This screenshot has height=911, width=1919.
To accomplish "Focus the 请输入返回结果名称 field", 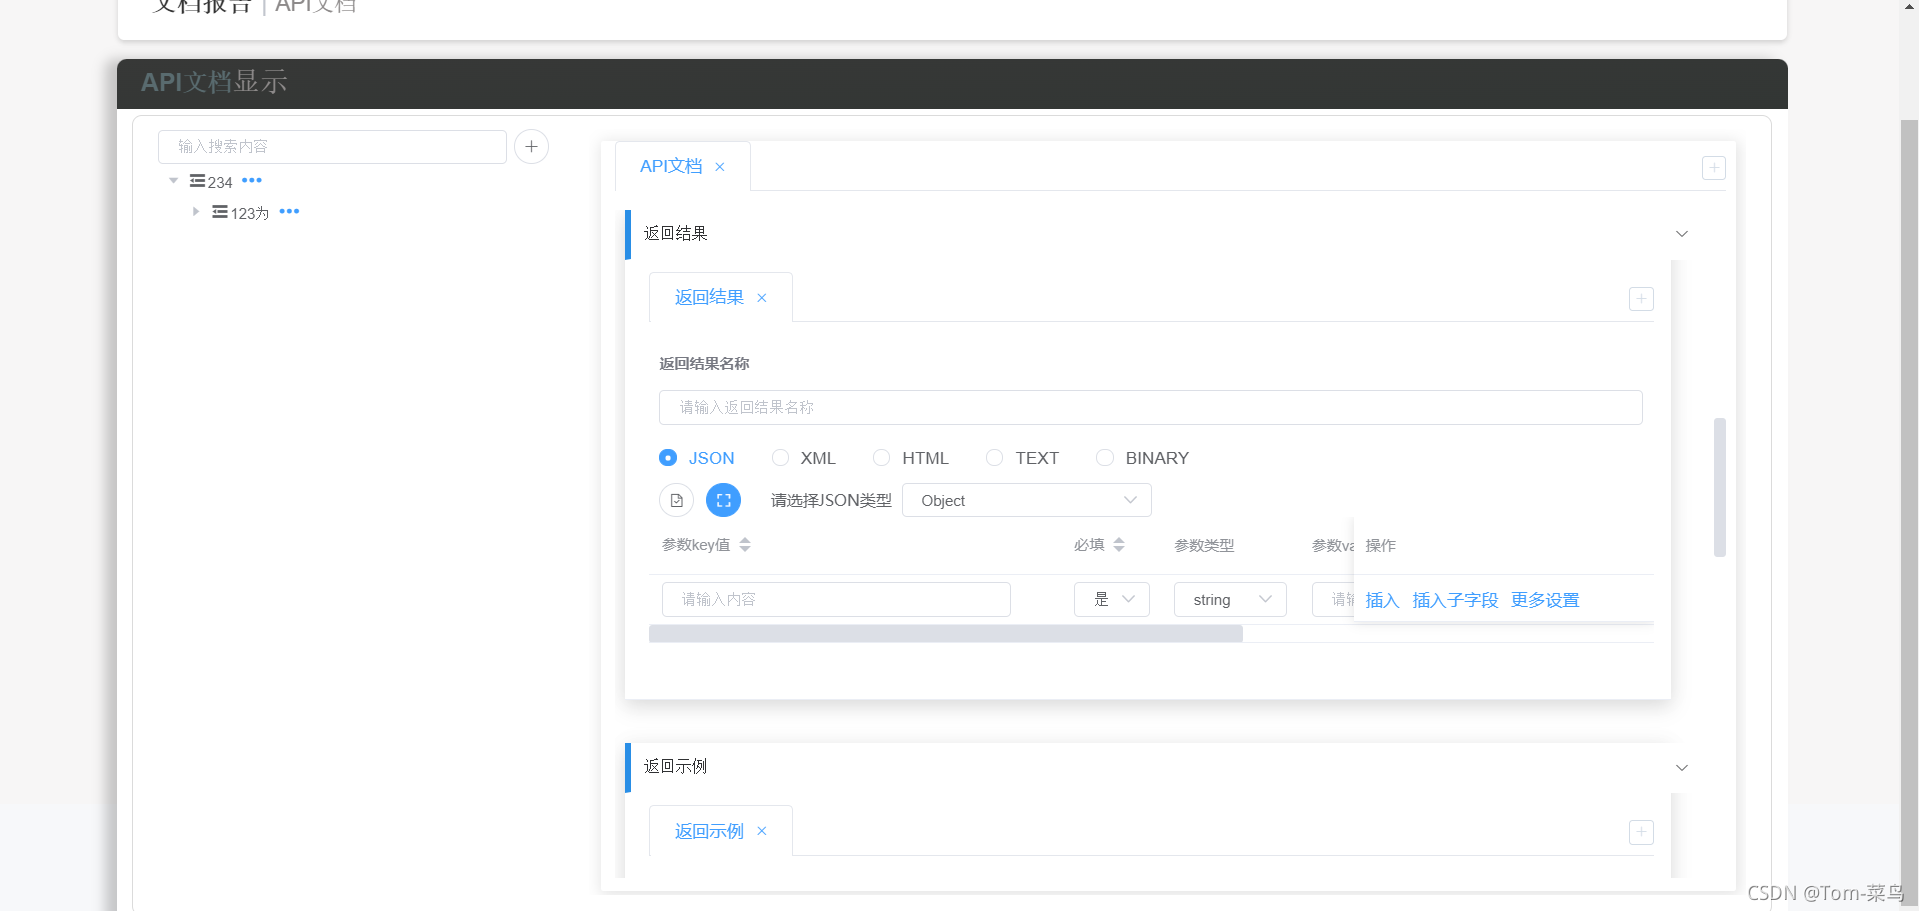I will (1151, 407).
